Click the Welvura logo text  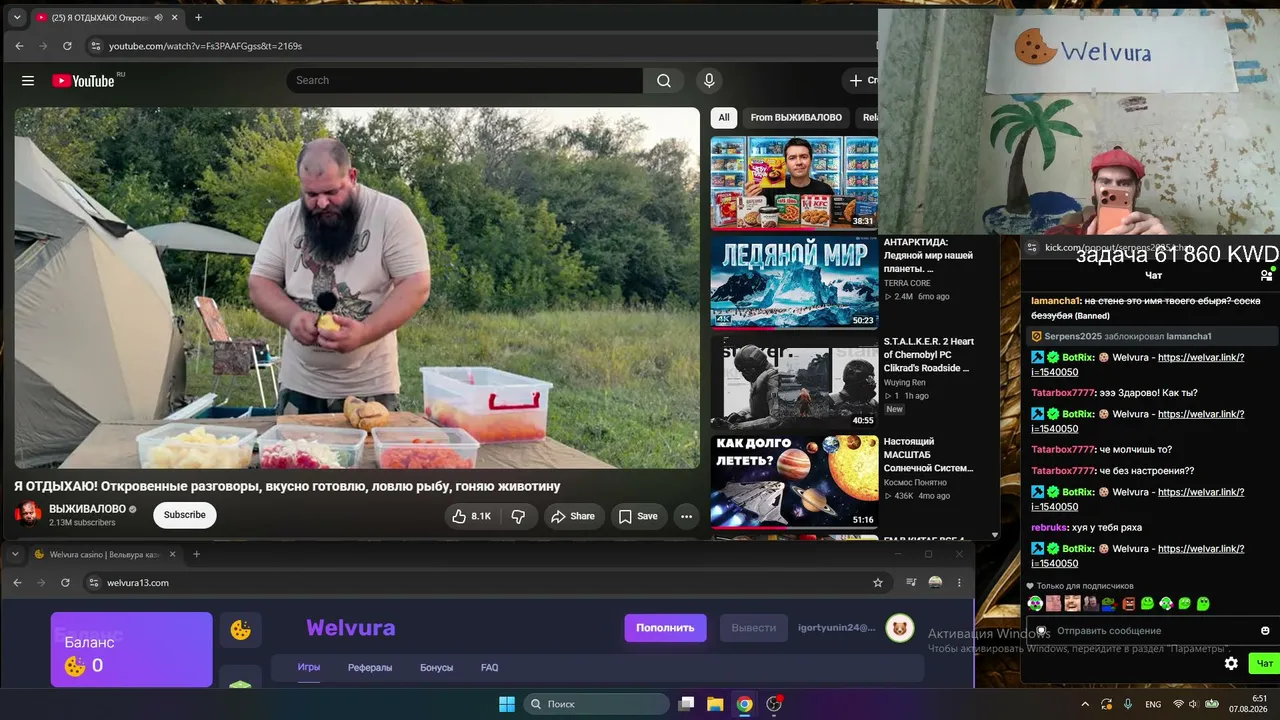click(351, 628)
